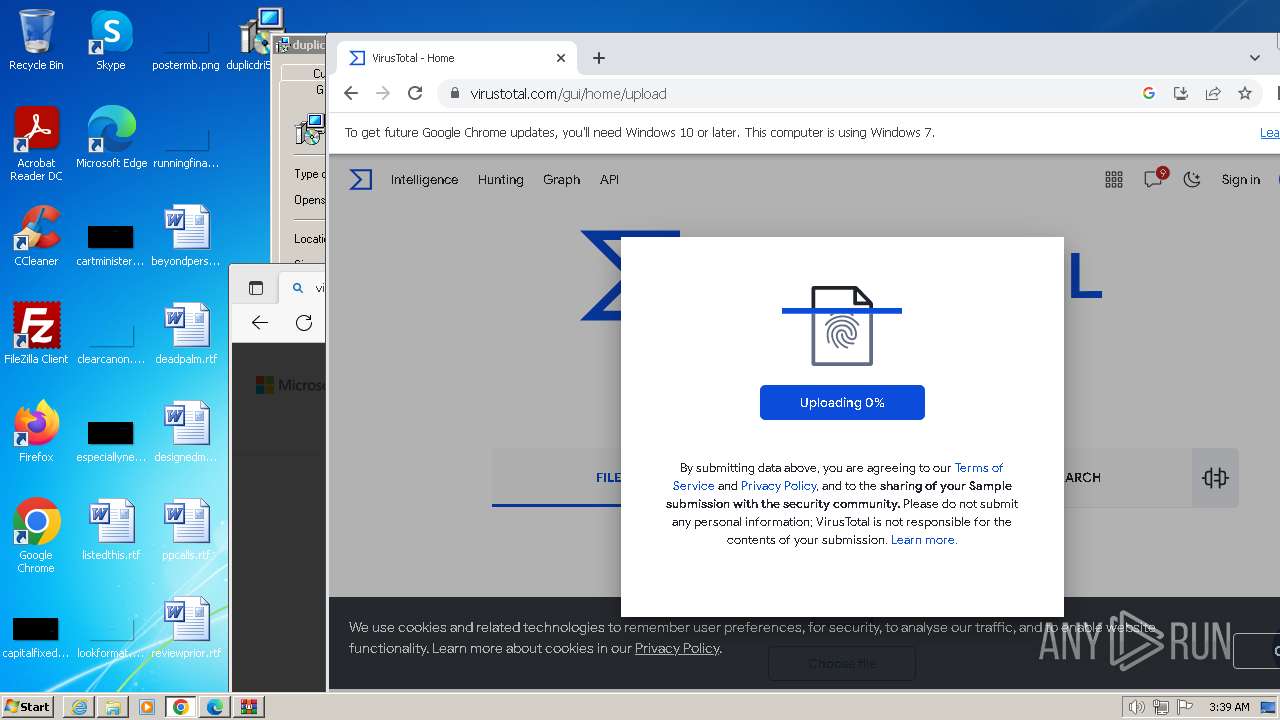This screenshot has height=720, width=1280.
Task: Open the Graph menu item
Action: tap(561, 180)
